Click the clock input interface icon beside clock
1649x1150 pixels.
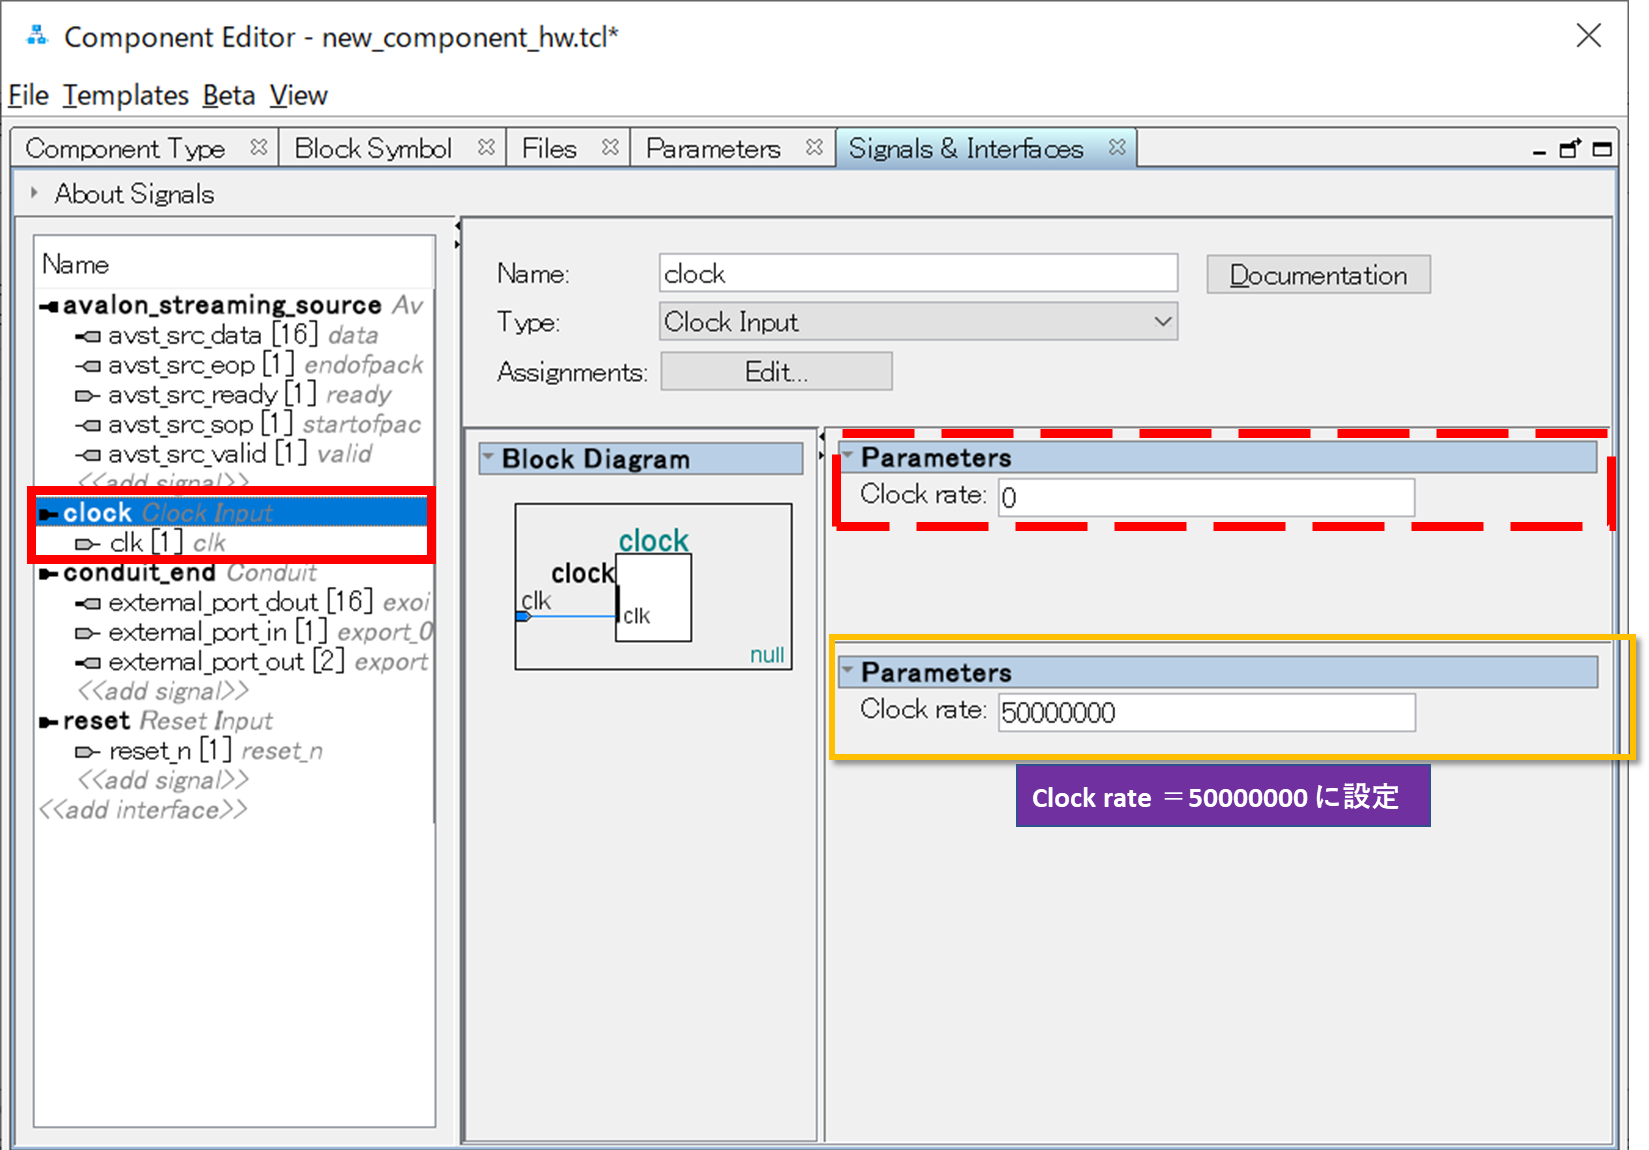[48, 512]
